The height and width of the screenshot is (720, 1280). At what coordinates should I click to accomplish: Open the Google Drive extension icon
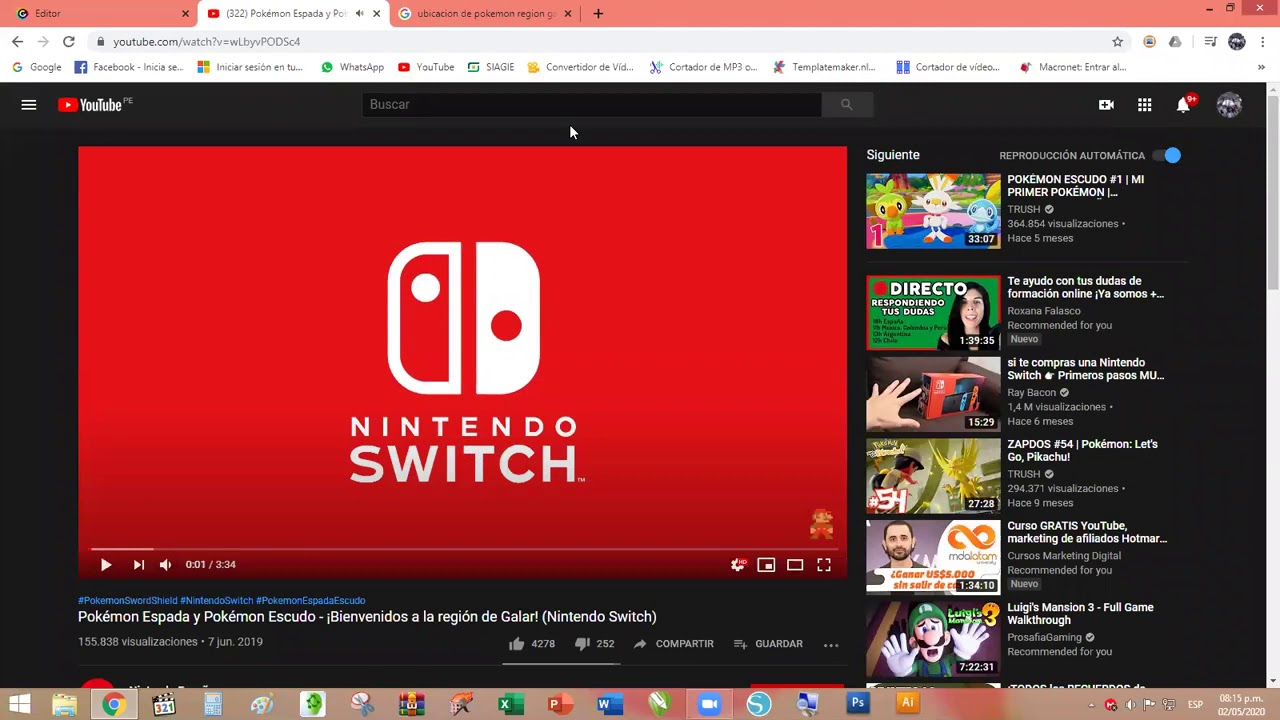pos(1175,42)
